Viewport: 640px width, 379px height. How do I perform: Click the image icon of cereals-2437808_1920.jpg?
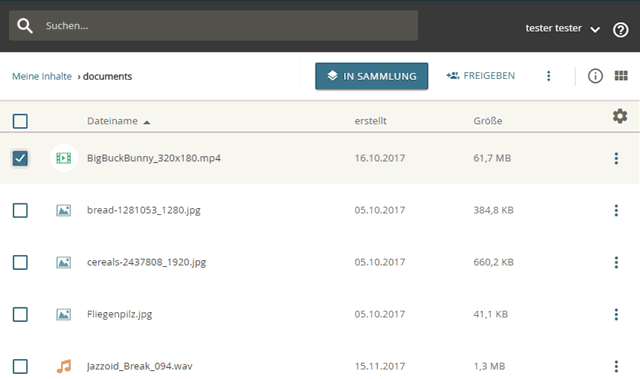pyautogui.click(x=64, y=262)
